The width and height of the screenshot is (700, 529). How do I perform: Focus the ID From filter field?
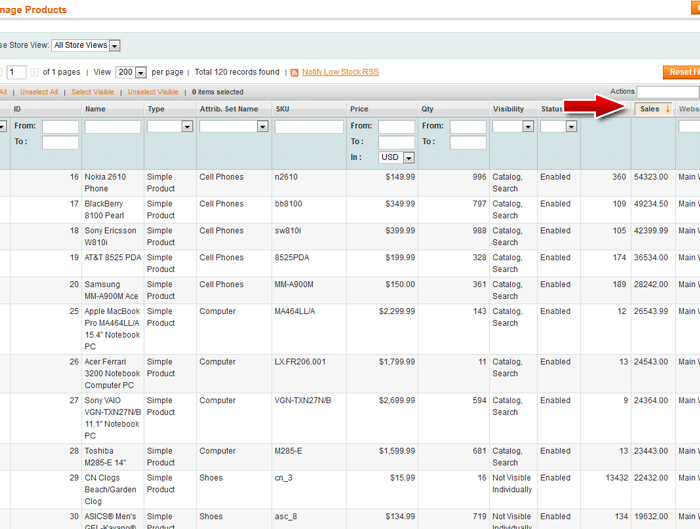pos(60,126)
